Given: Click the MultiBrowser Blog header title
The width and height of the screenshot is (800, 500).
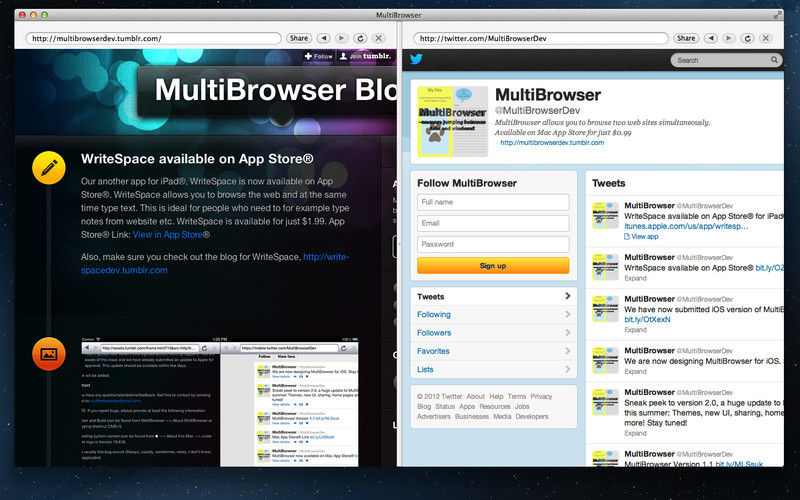Looking at the screenshot, I should [276, 90].
